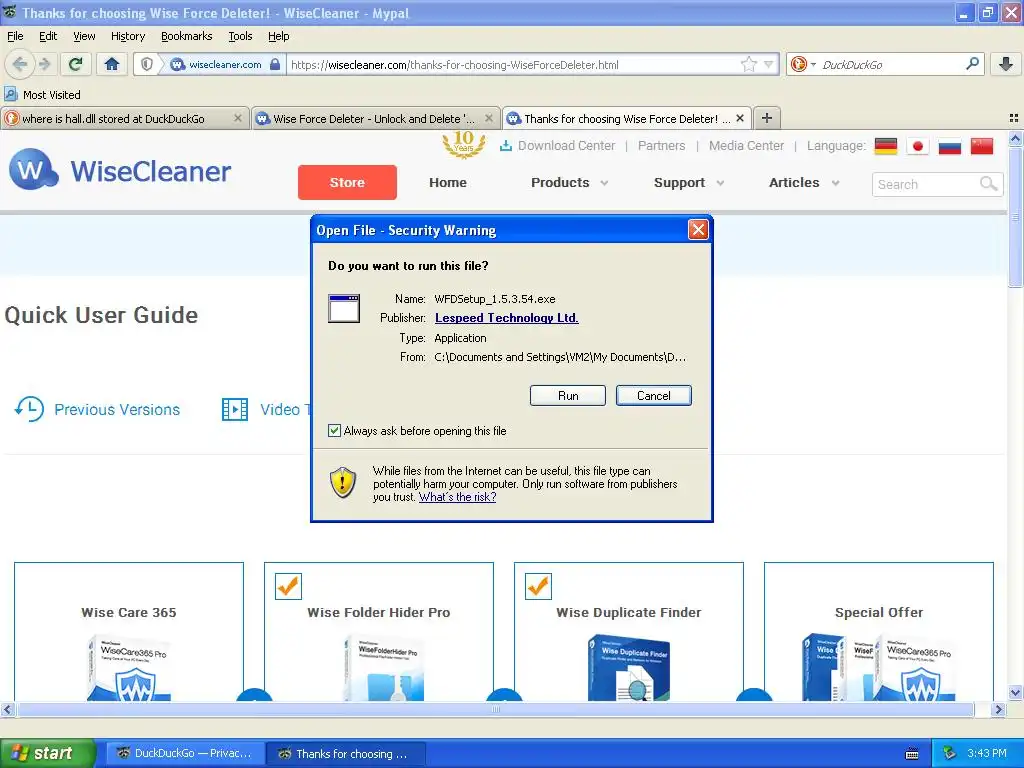The height and width of the screenshot is (768, 1024).
Task: Go forward with the forward arrow
Action: 44,64
